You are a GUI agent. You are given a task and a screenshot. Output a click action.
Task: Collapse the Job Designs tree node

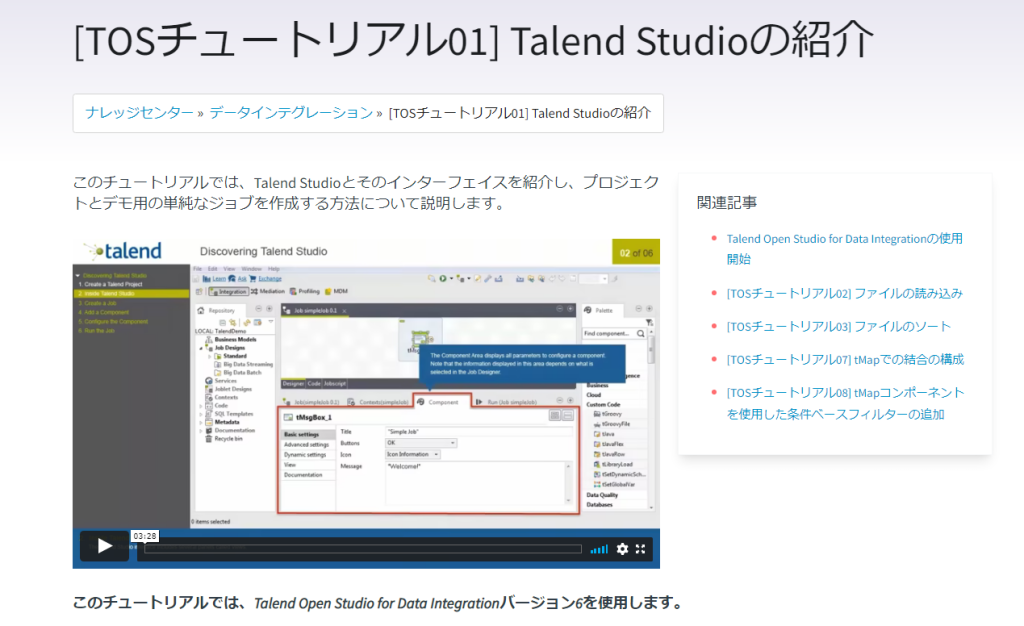(x=201, y=349)
